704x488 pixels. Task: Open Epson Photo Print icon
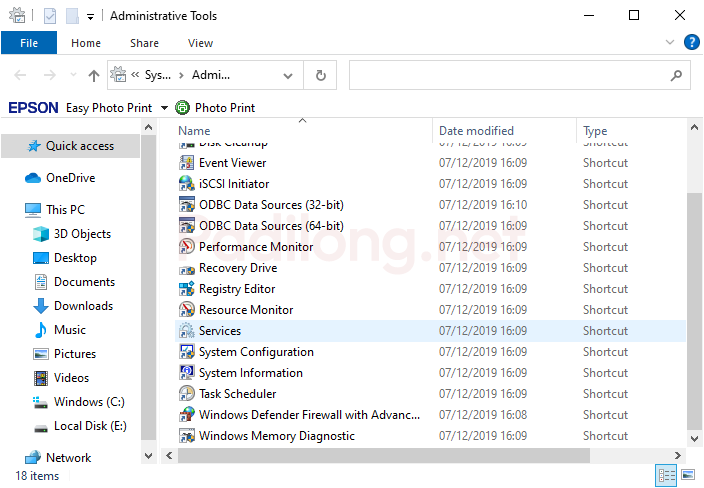pyautogui.click(x=182, y=108)
